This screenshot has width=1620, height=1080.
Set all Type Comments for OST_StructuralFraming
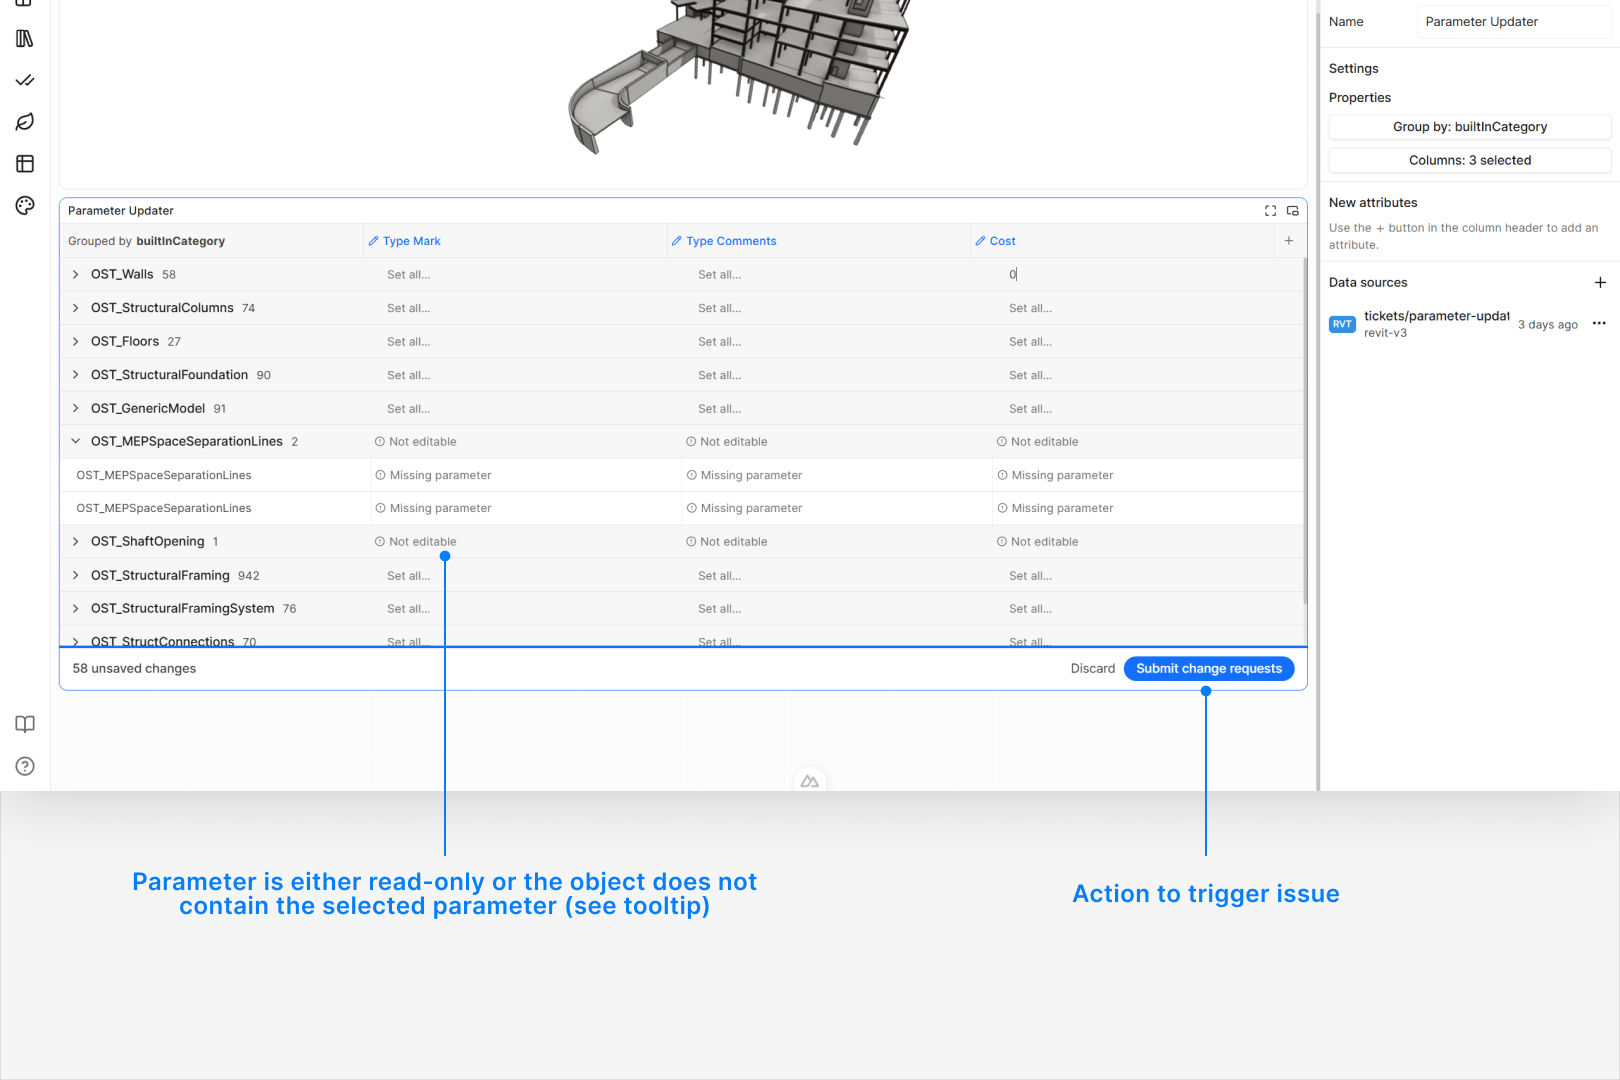click(x=720, y=576)
